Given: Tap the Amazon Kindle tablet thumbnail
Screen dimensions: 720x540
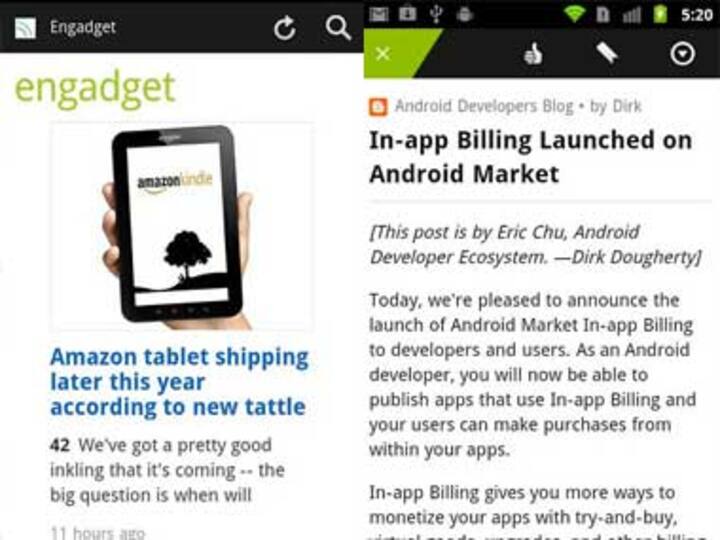Looking at the screenshot, I should tap(182, 226).
